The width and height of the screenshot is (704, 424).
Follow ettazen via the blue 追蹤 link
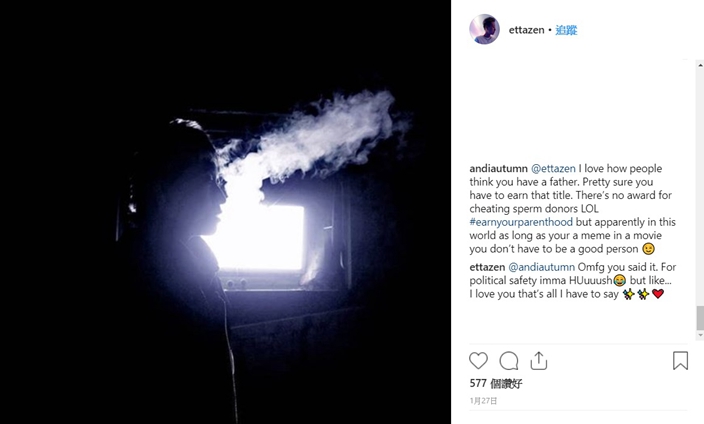[566, 30]
